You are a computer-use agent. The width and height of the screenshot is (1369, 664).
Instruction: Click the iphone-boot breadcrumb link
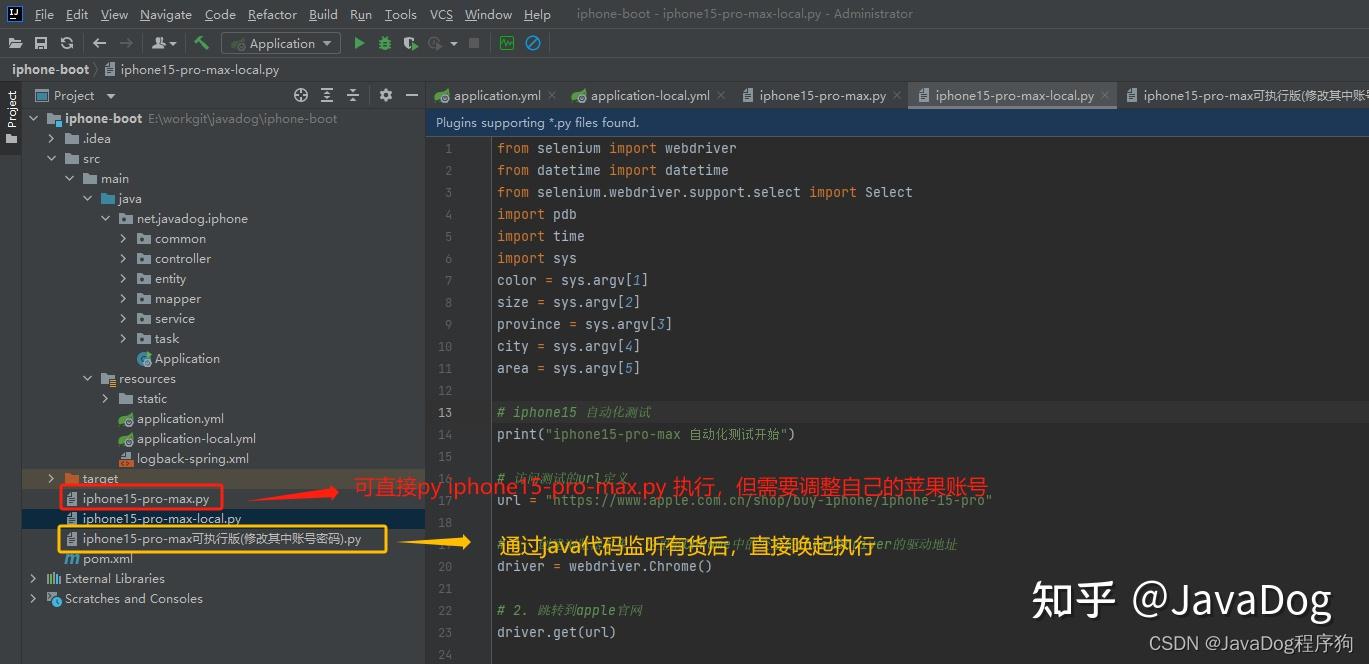click(x=49, y=69)
